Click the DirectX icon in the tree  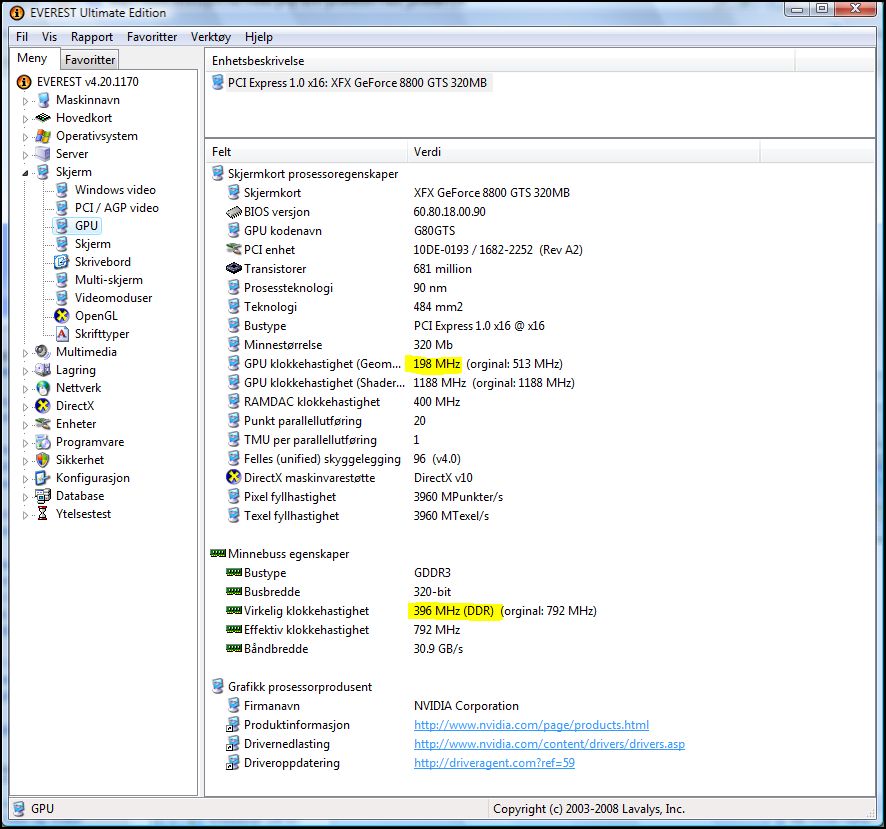[43, 406]
